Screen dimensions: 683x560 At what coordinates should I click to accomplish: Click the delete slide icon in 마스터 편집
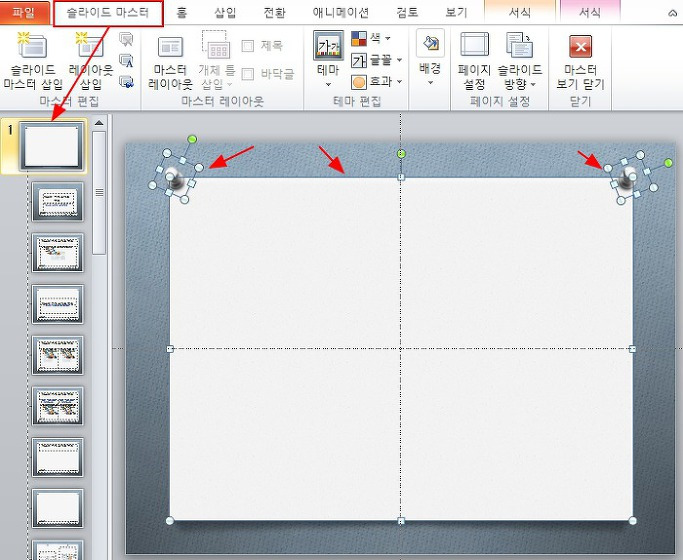click(x=126, y=39)
